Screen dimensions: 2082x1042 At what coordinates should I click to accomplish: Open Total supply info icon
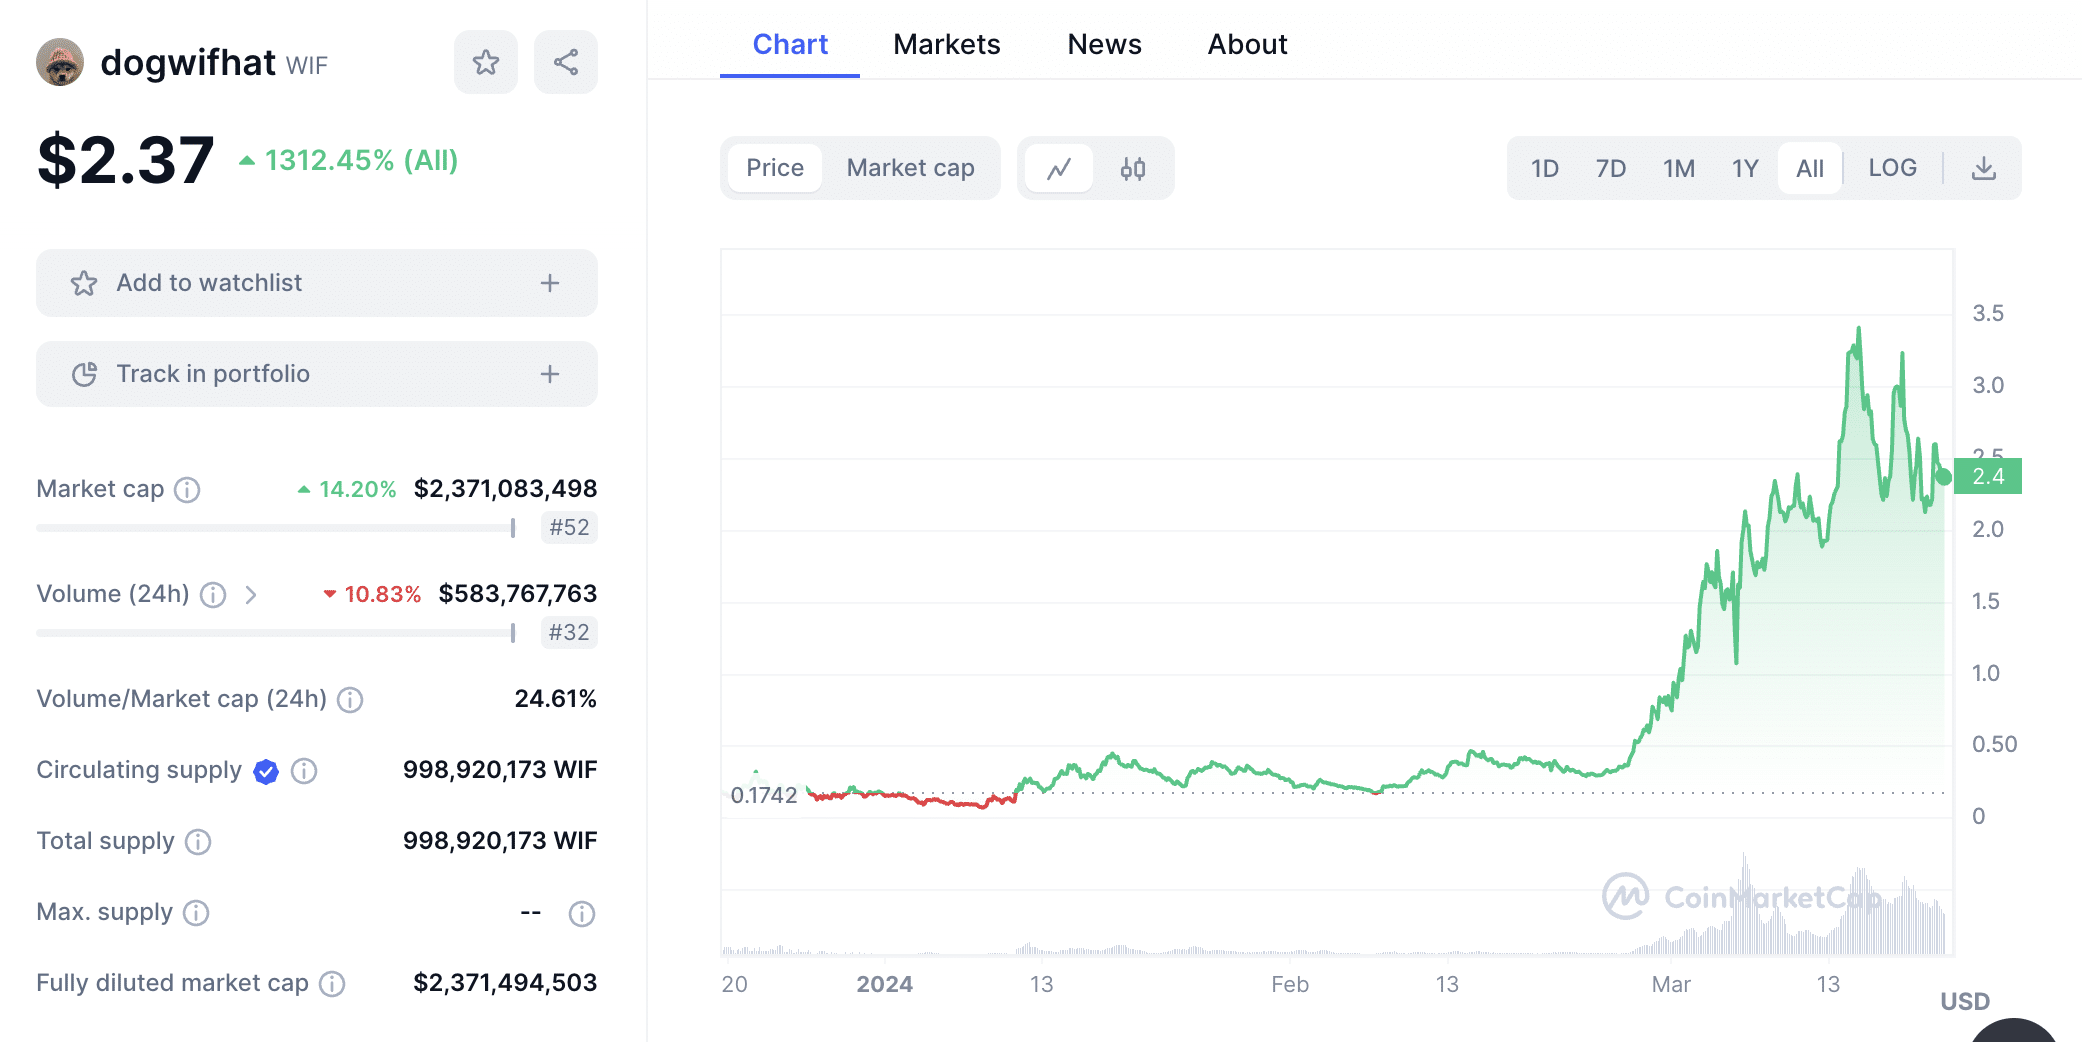[x=198, y=842]
